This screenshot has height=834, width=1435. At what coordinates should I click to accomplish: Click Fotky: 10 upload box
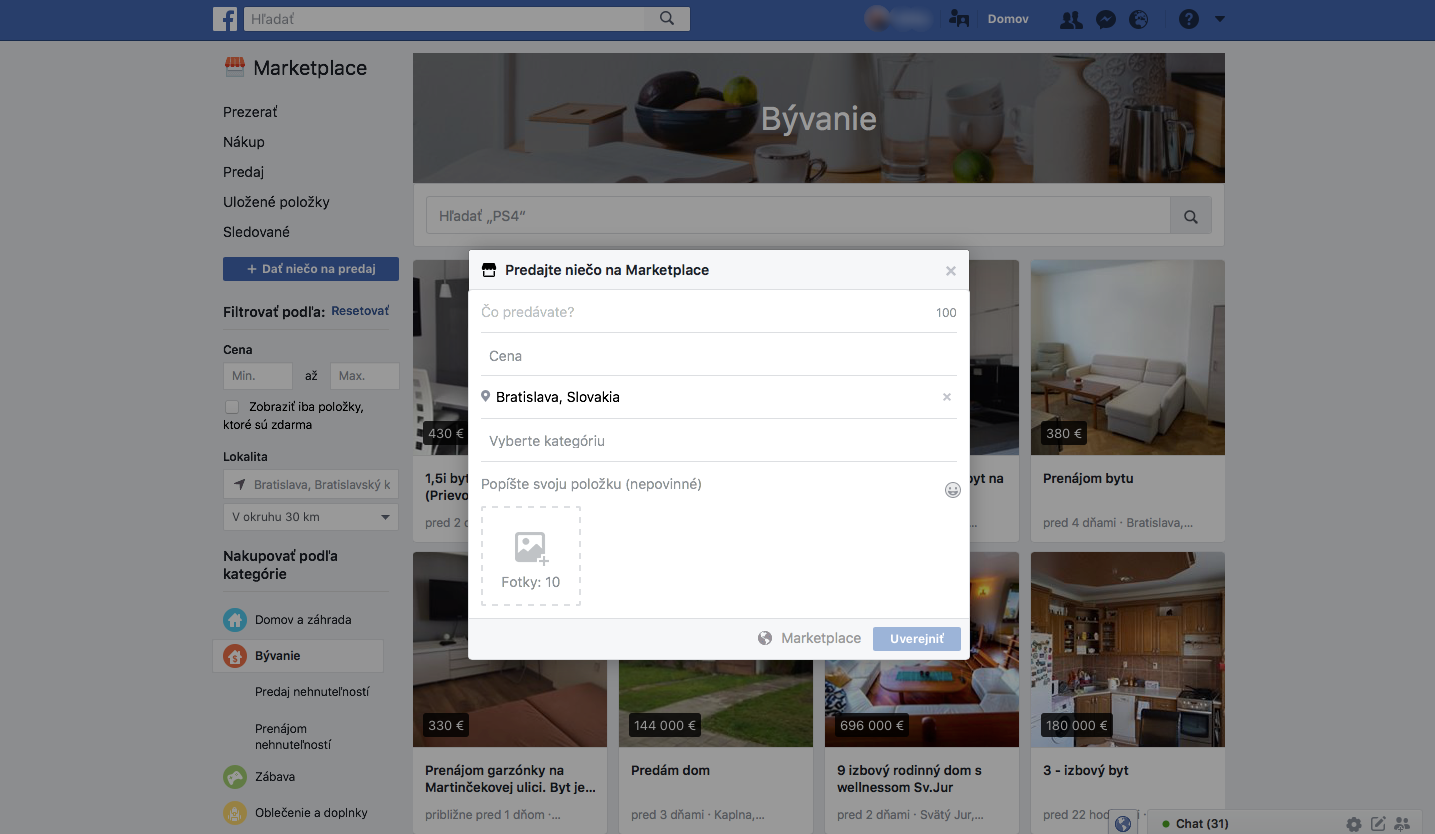(x=531, y=556)
